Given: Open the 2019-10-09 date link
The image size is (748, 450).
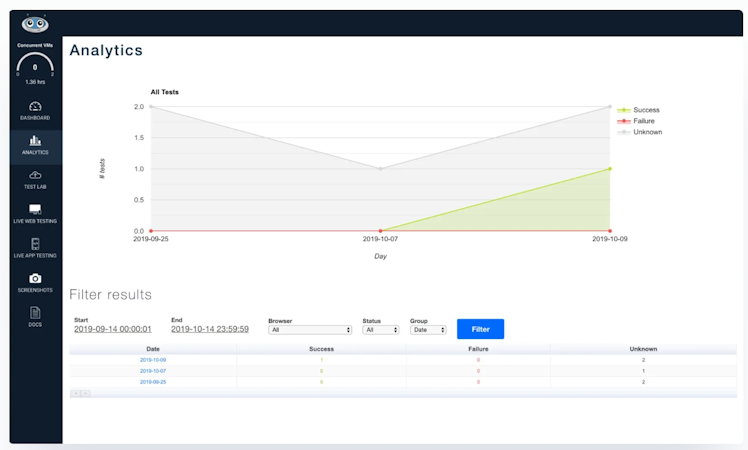Looking at the screenshot, I should click(x=153, y=360).
